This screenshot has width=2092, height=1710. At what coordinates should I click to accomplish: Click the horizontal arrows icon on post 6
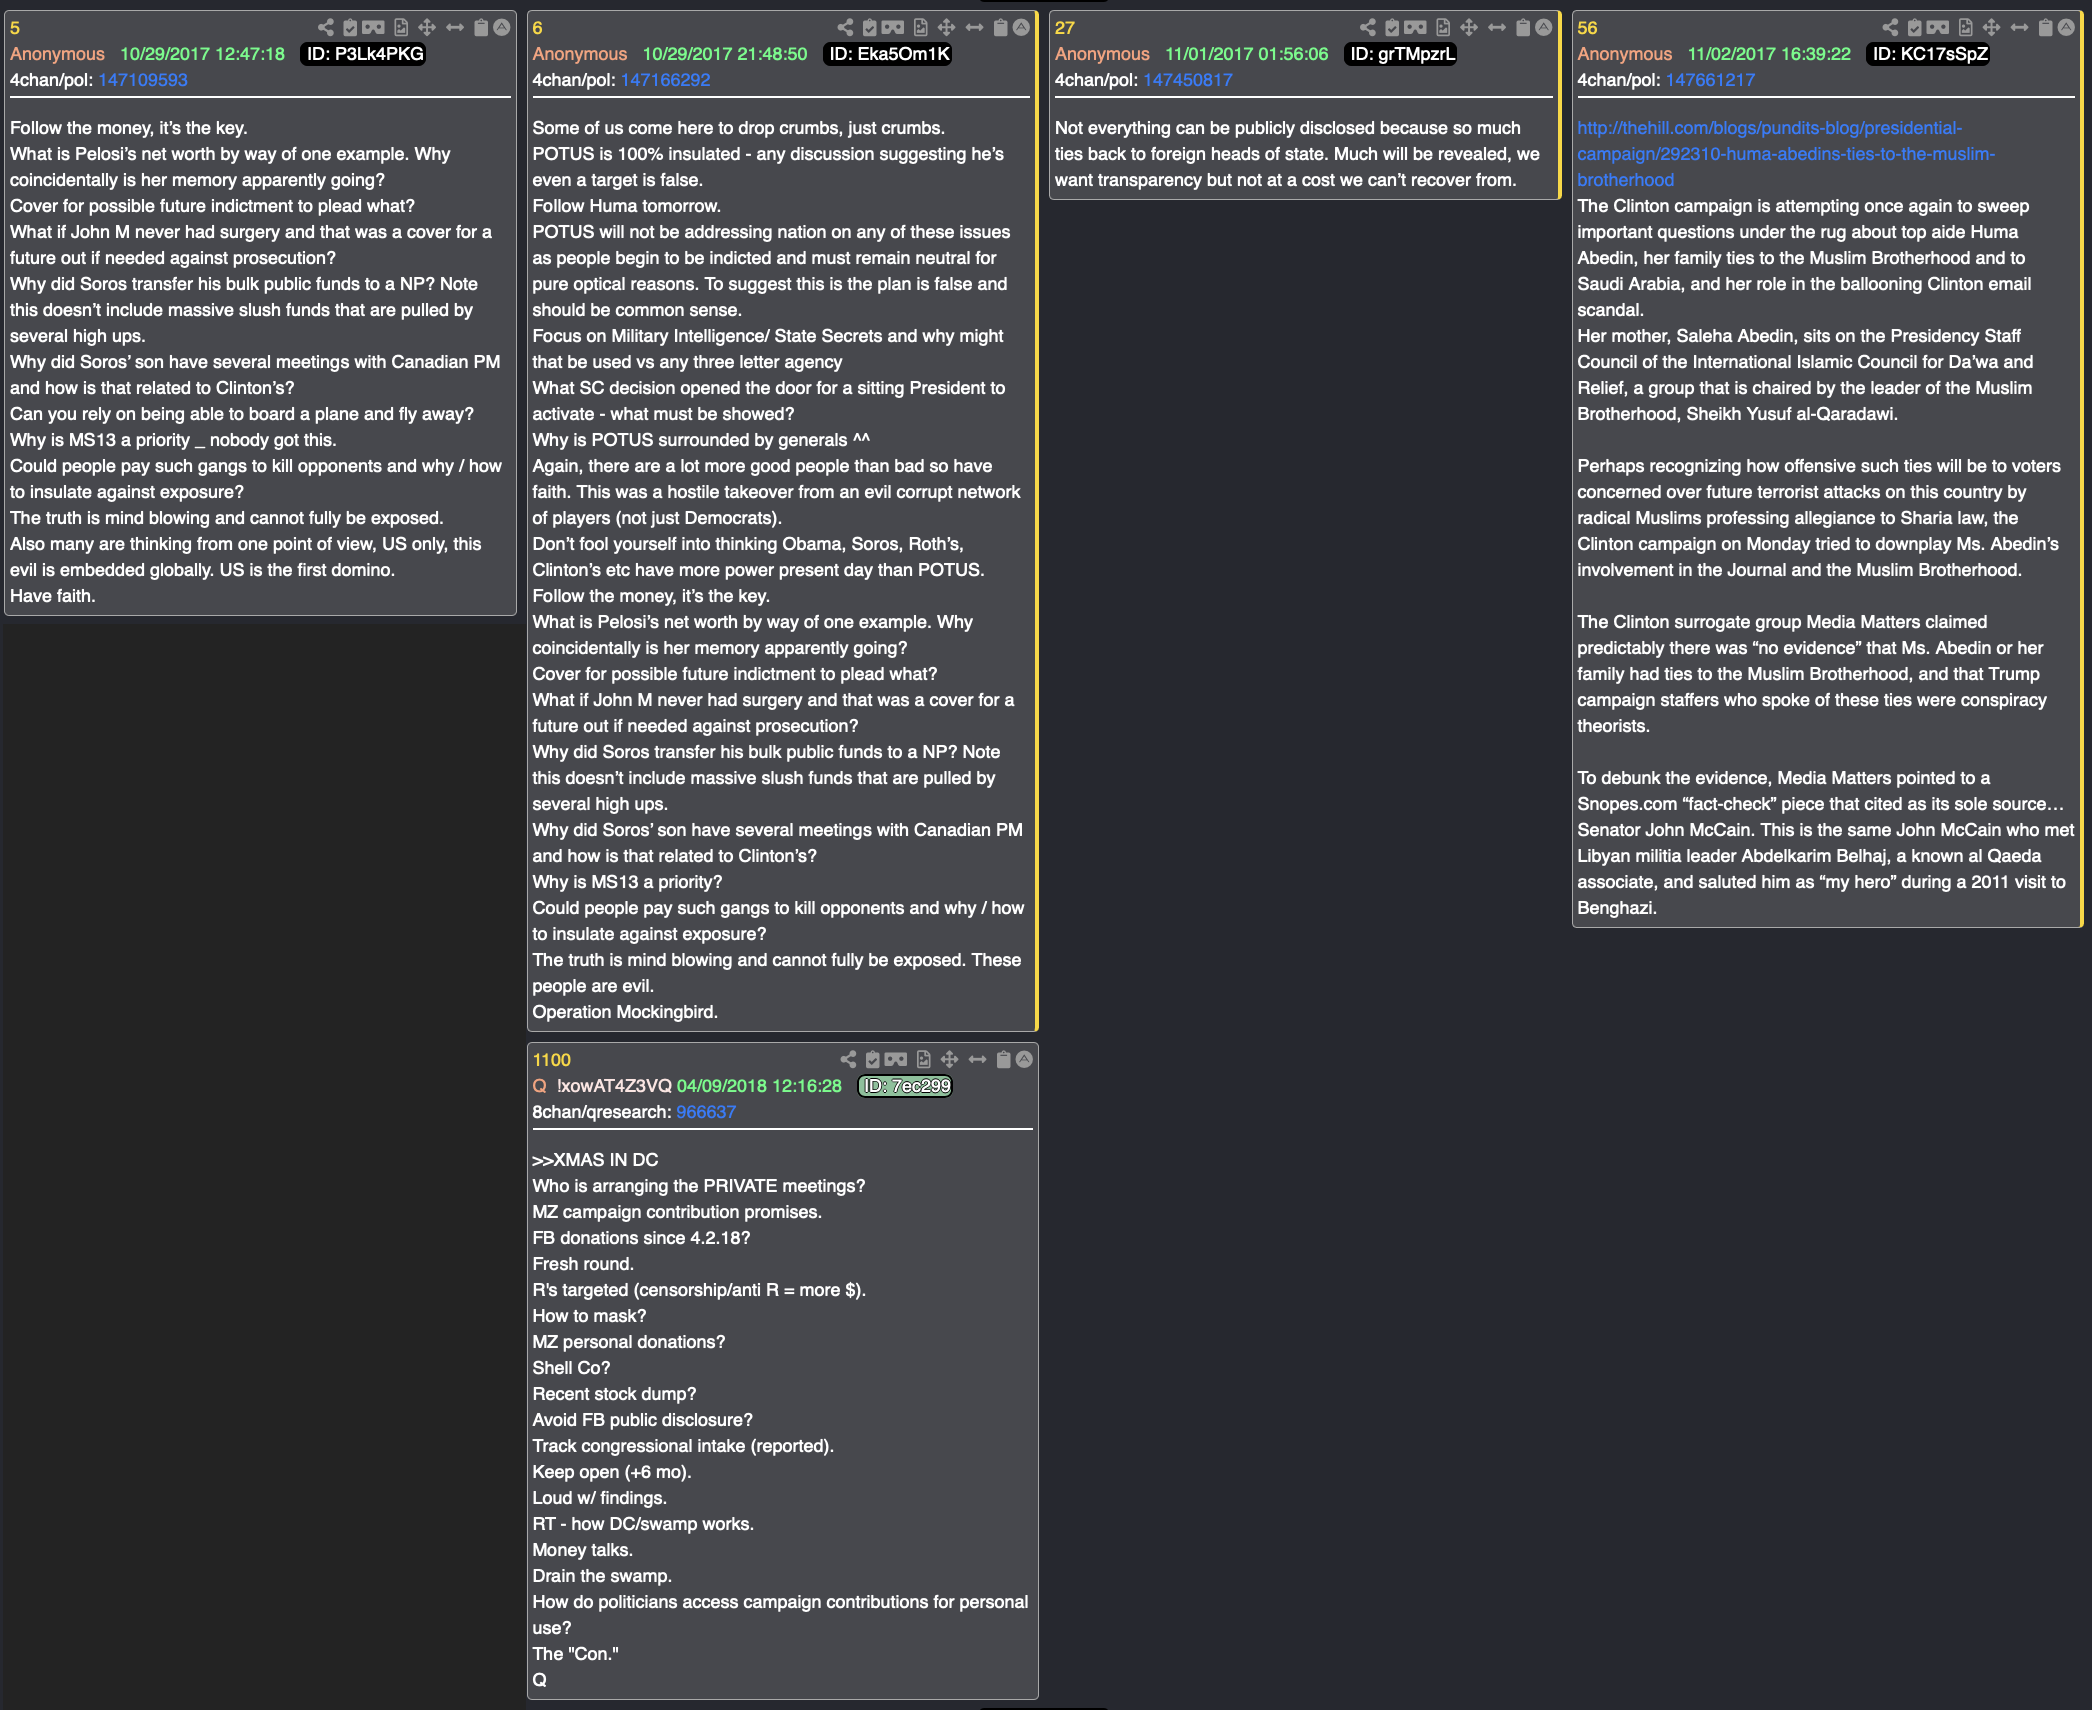(975, 27)
